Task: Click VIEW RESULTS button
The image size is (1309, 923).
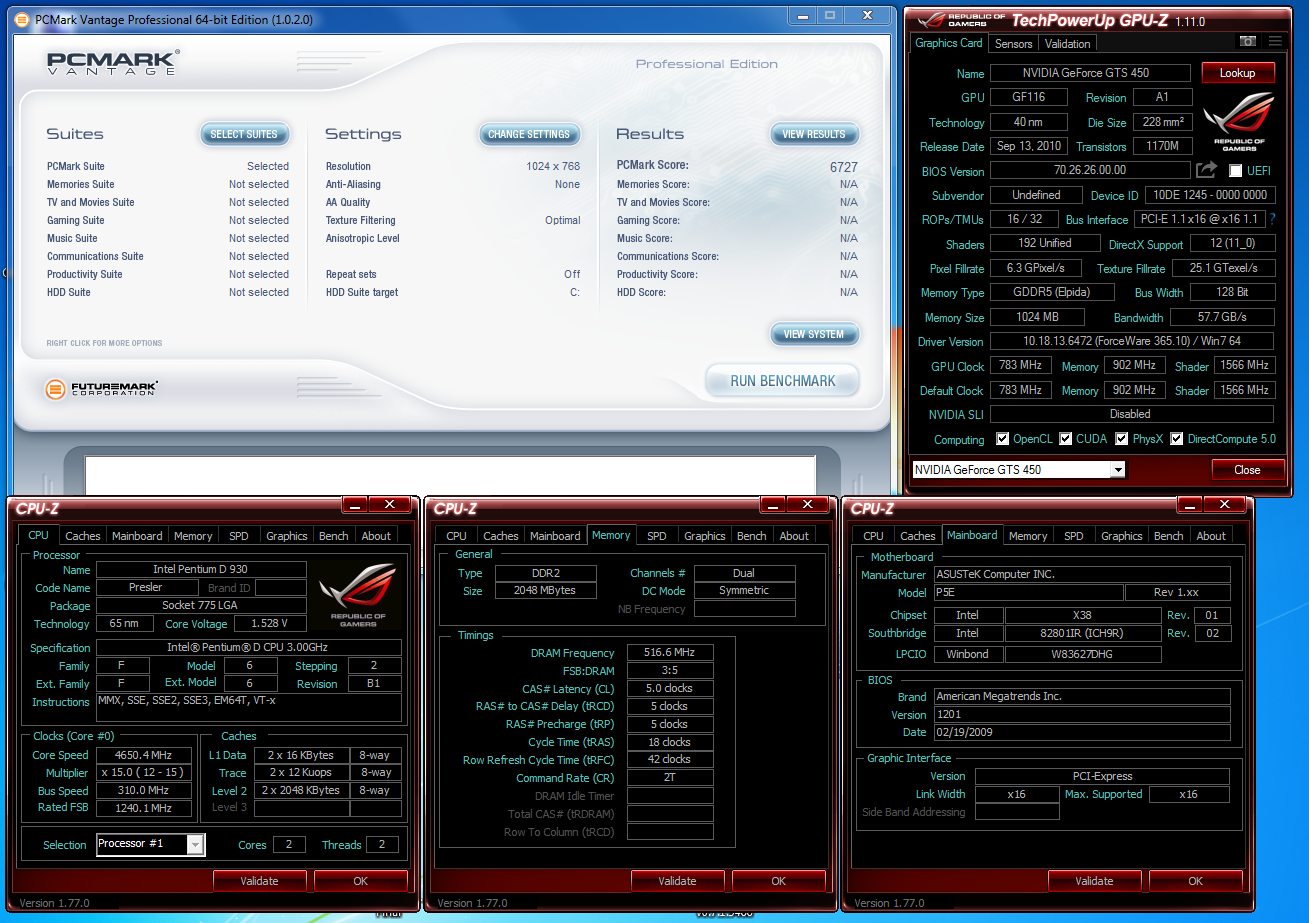Action: pos(814,134)
